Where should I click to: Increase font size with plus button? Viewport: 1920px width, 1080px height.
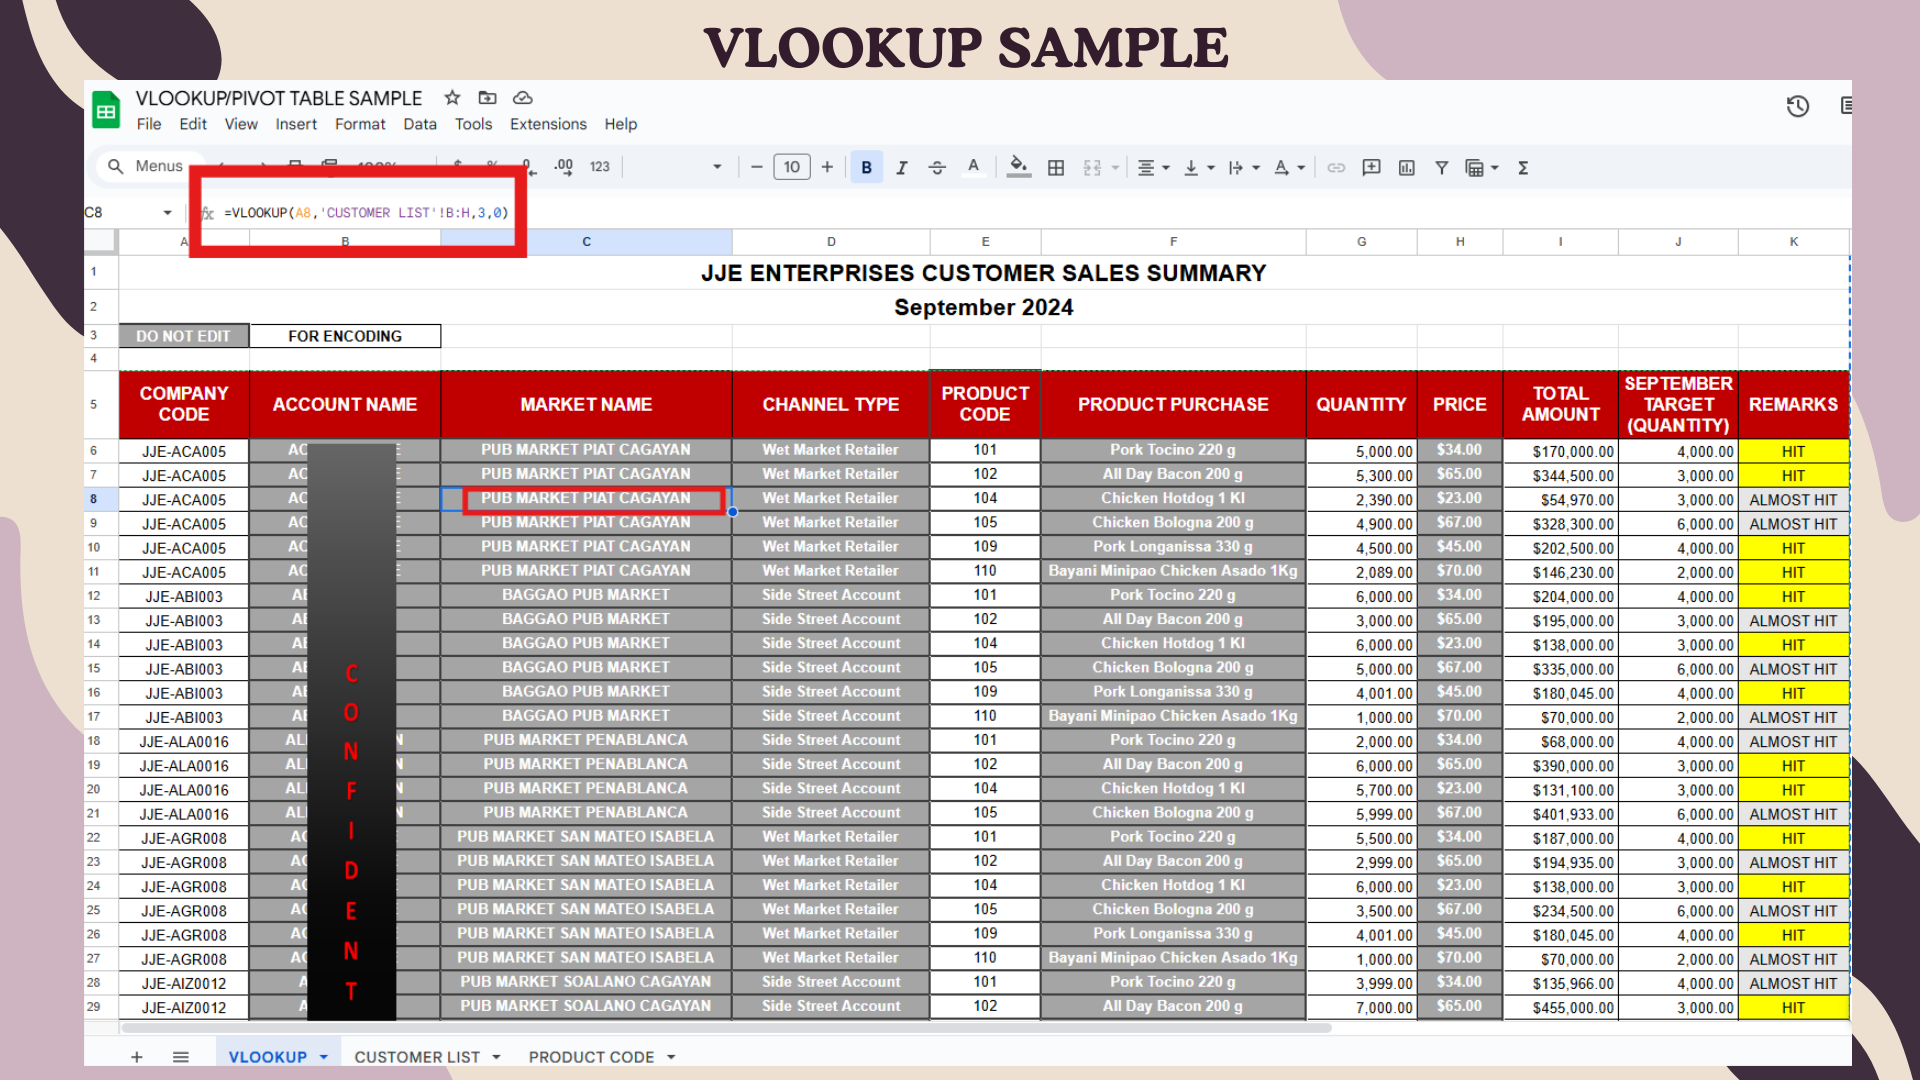tap(827, 167)
